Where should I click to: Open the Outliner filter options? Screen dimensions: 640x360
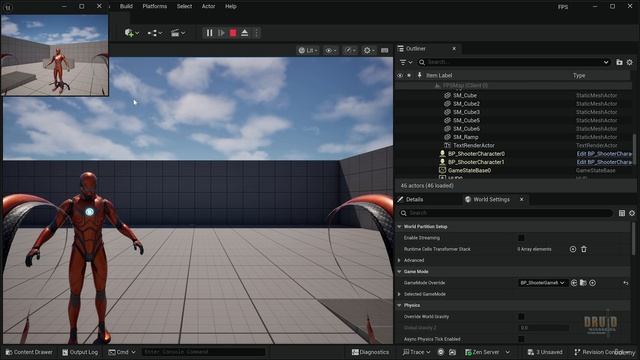point(405,62)
